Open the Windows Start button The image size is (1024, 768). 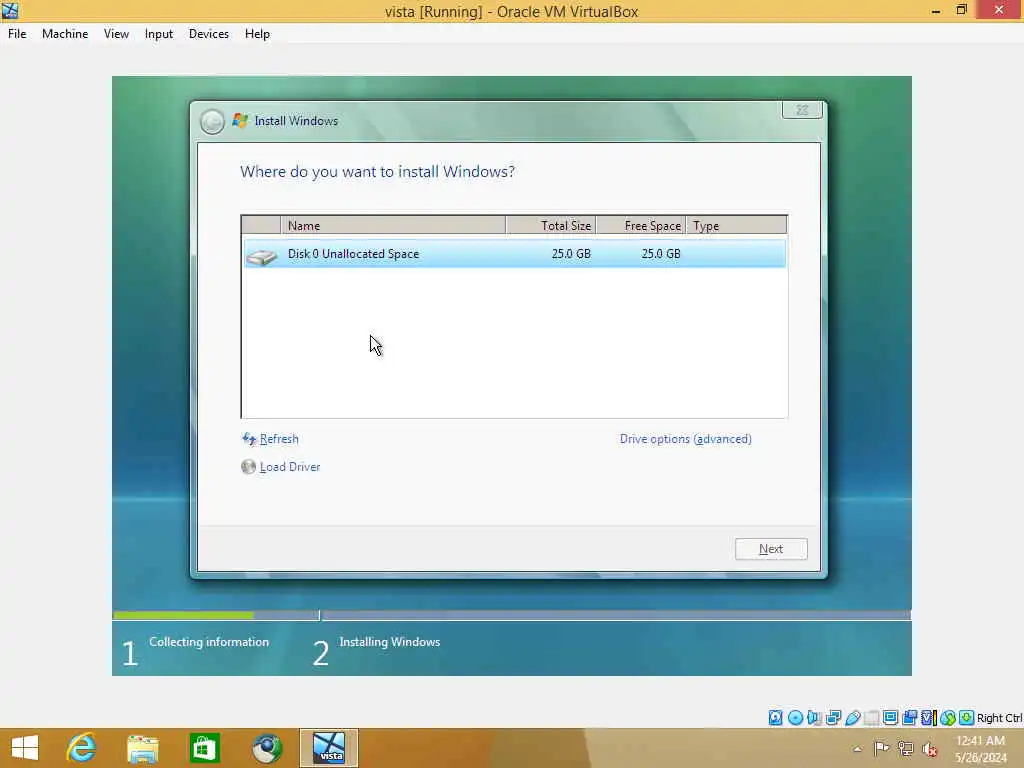tap(25, 748)
